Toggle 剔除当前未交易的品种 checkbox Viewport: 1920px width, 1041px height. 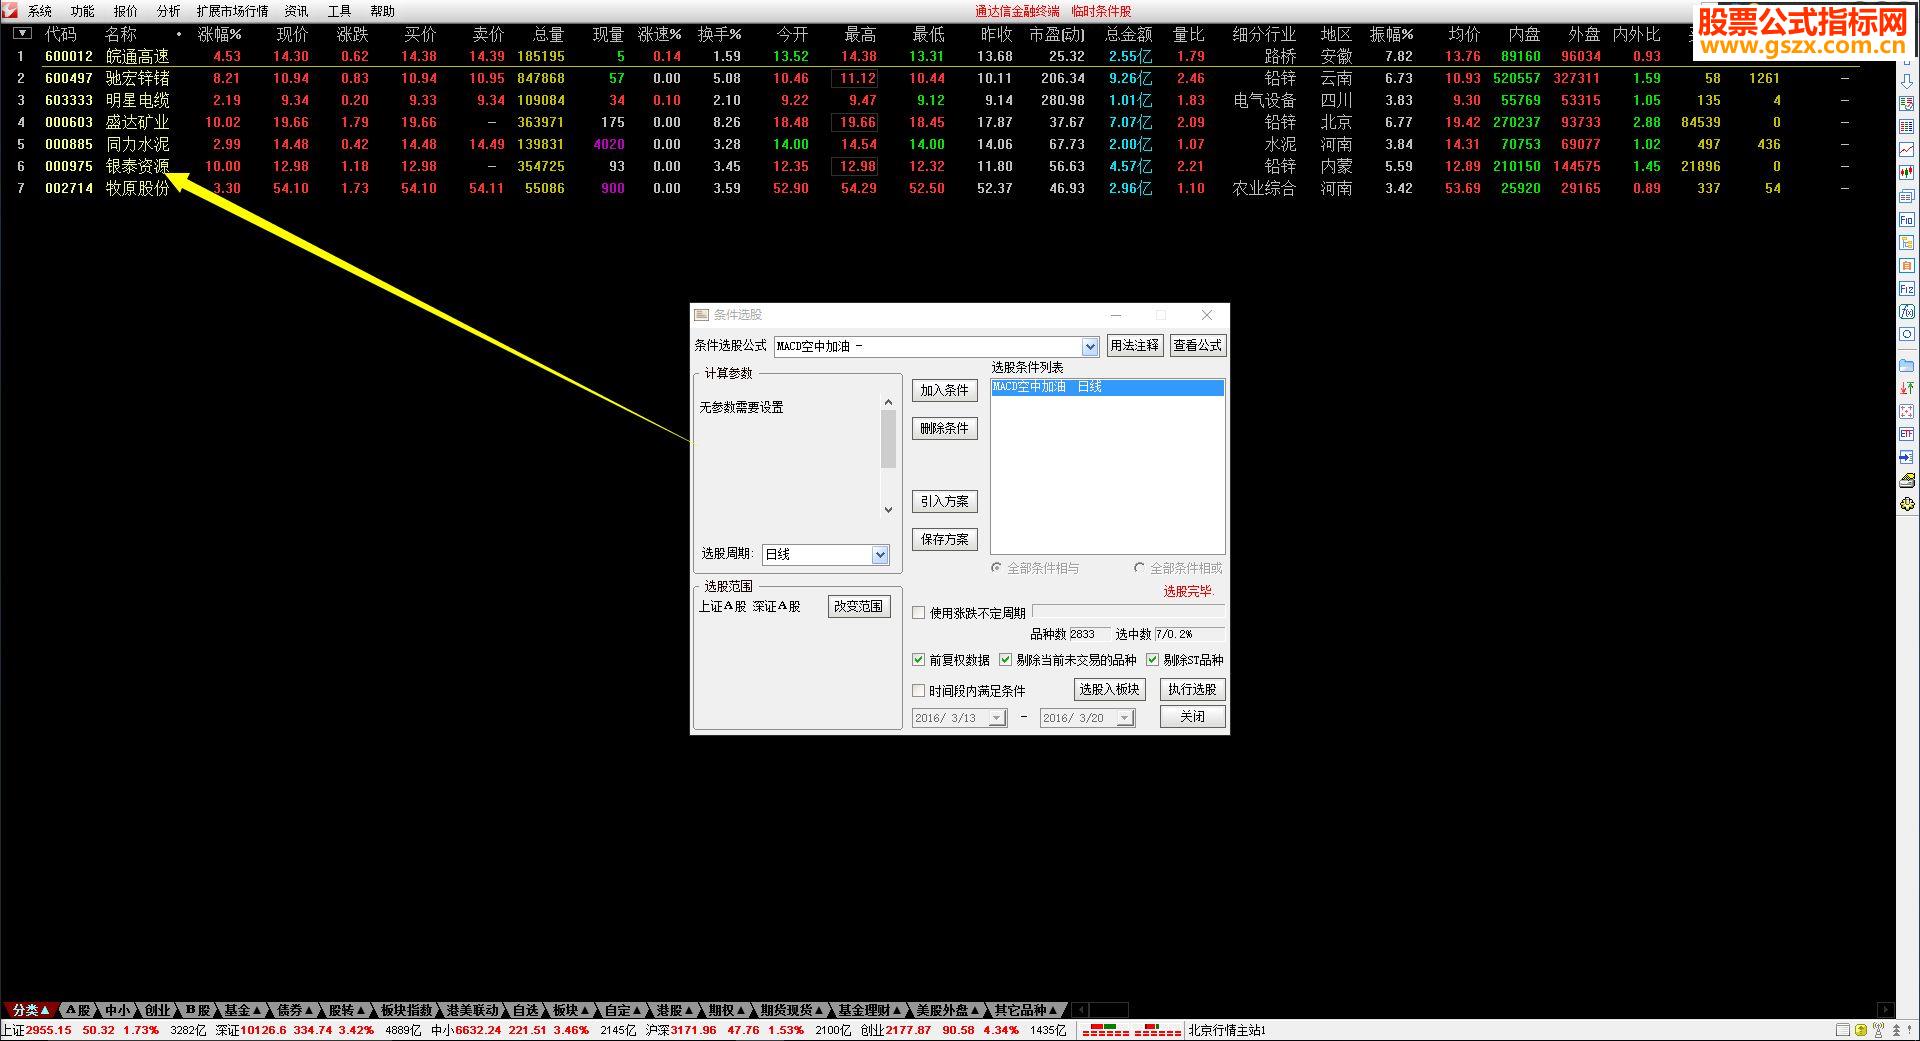[x=1006, y=660]
